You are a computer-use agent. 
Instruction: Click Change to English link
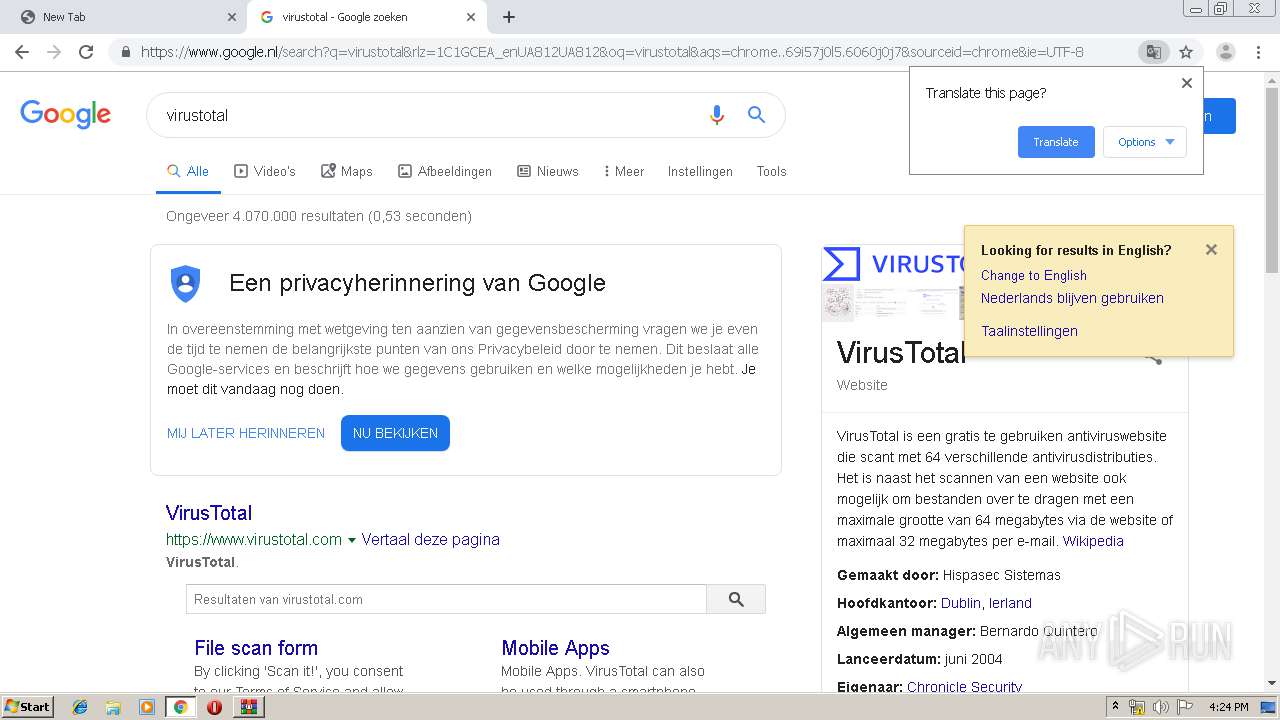tap(1033, 275)
